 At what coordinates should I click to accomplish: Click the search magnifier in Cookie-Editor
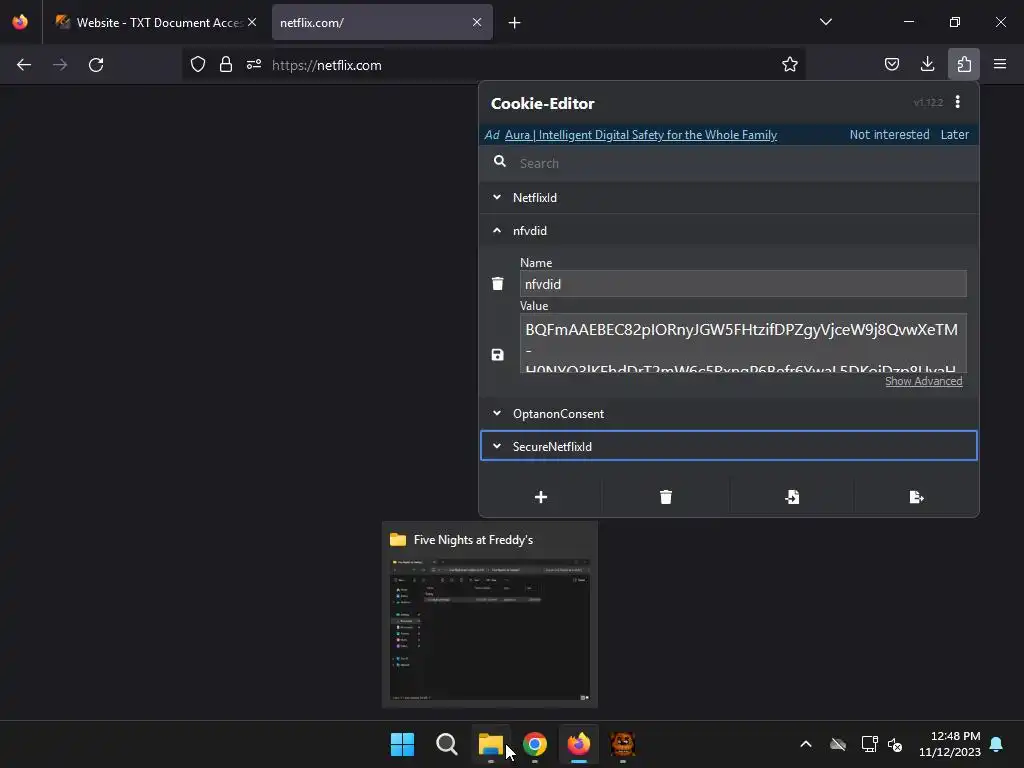coord(500,161)
